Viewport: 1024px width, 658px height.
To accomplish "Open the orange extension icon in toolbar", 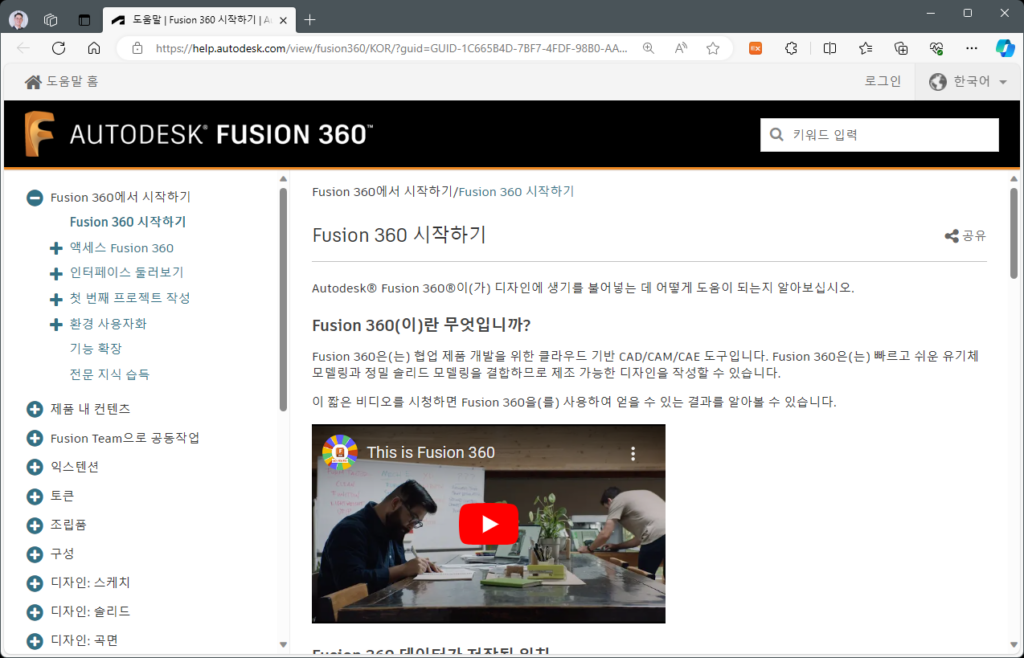I will point(756,48).
